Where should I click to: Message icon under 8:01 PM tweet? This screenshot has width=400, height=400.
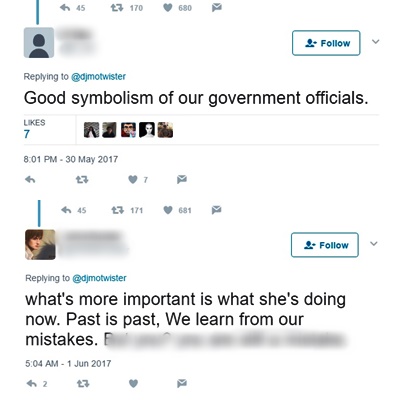point(182,179)
